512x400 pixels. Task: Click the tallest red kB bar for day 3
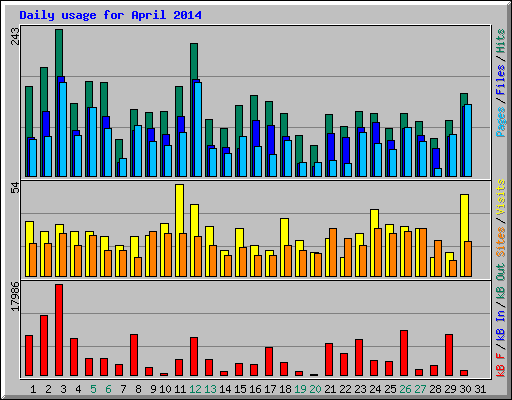[x=59, y=330]
